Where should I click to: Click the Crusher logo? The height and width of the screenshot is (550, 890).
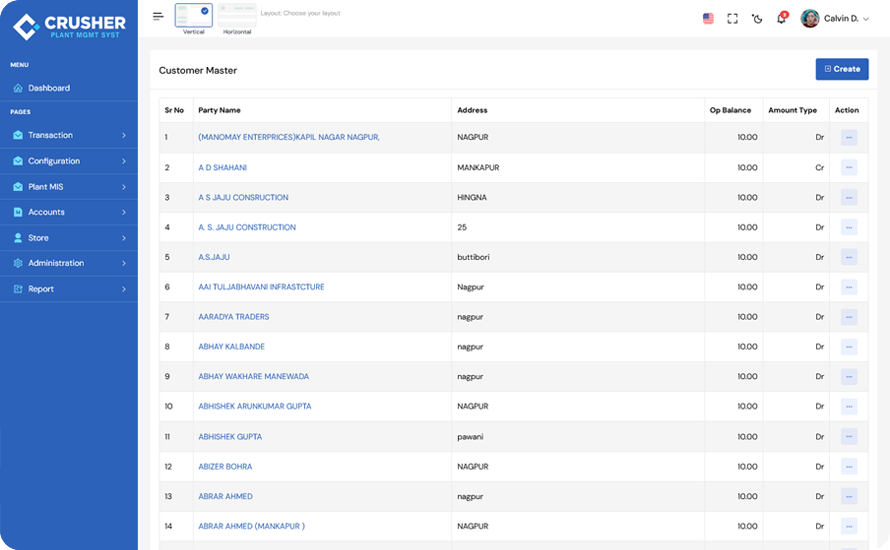(x=69, y=26)
